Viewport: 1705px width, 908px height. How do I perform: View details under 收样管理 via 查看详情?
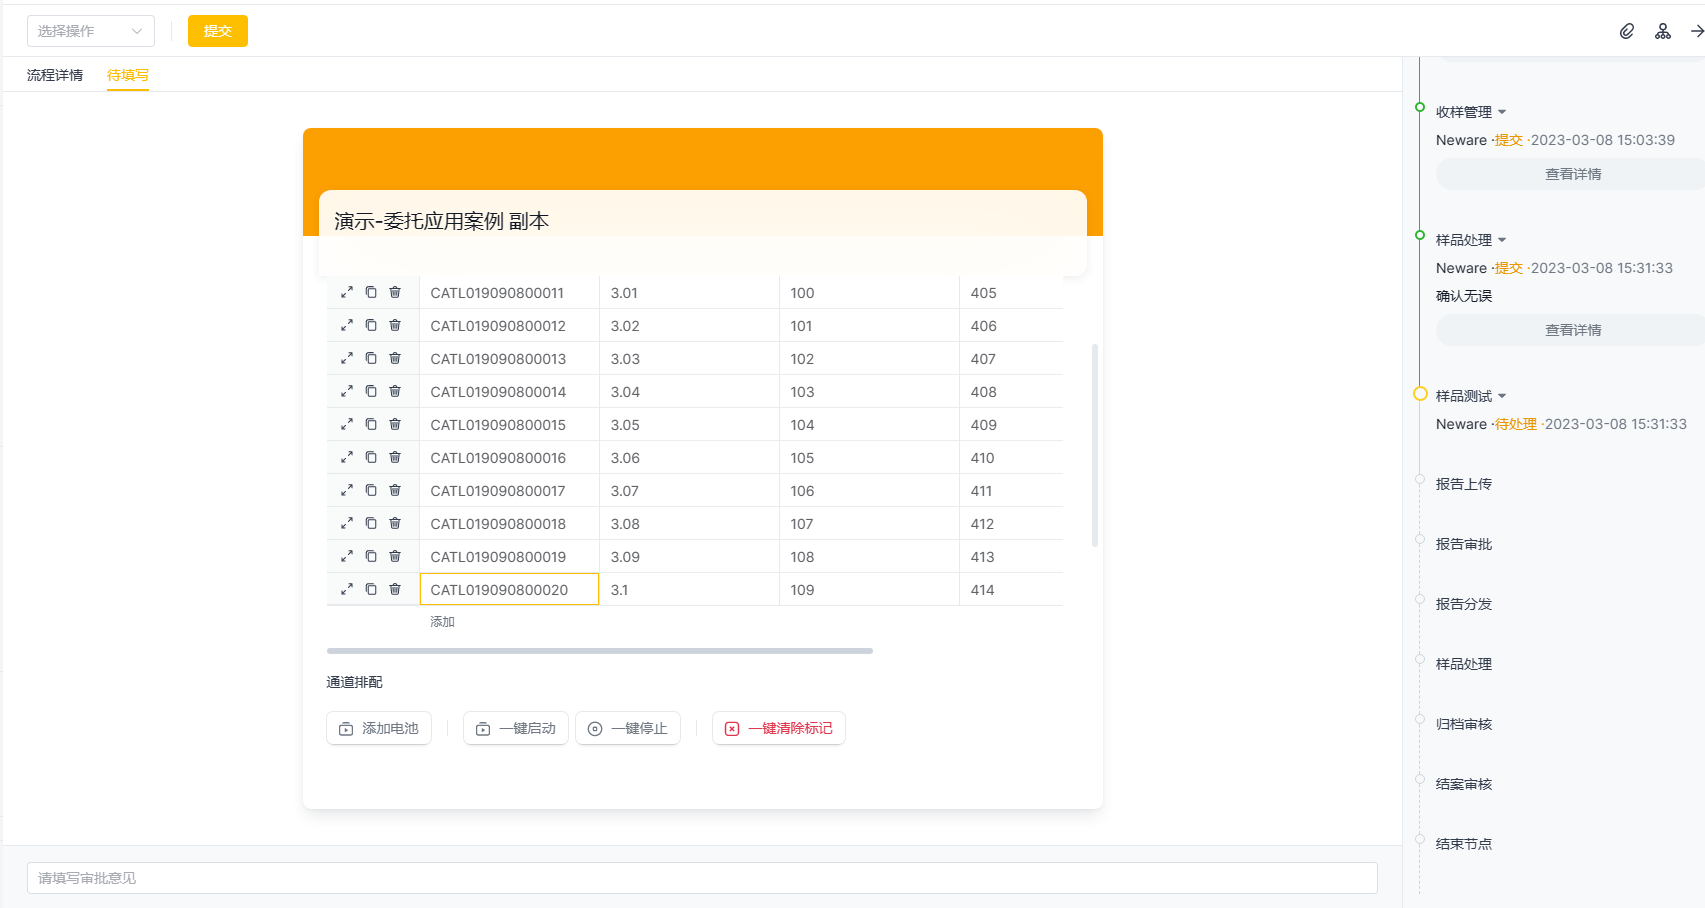(x=1573, y=174)
